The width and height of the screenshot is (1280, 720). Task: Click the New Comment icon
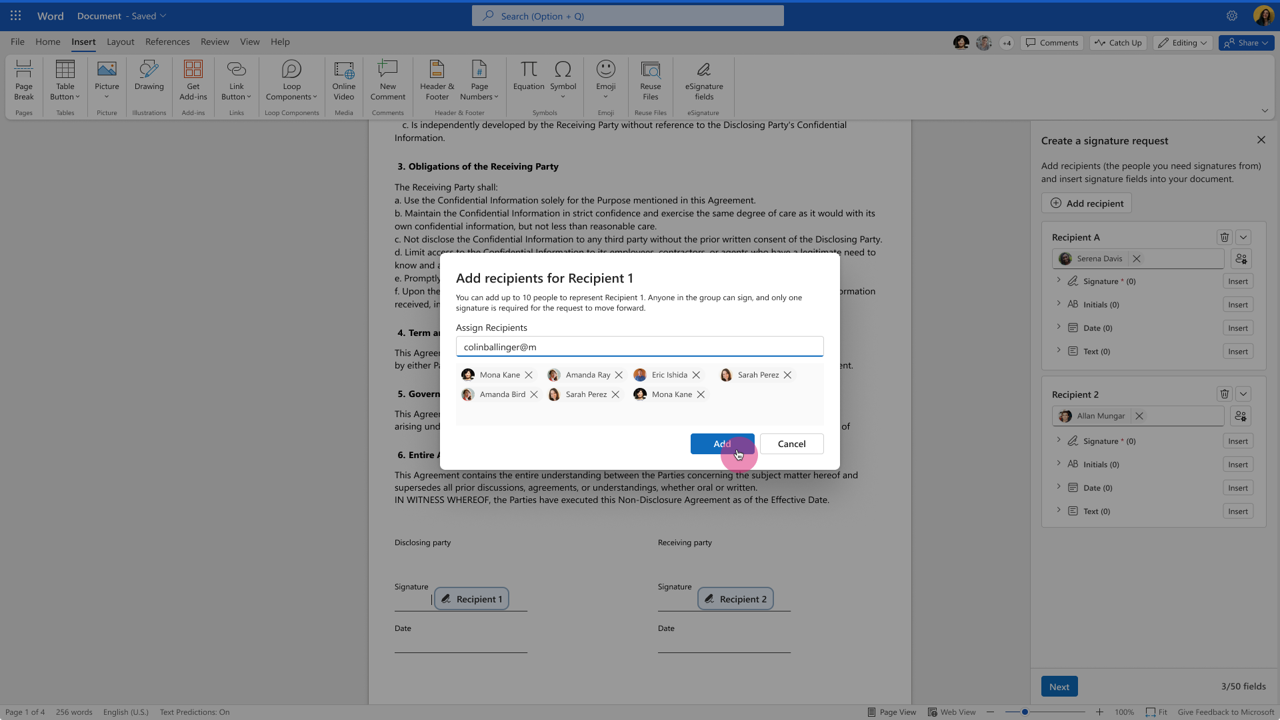387,80
